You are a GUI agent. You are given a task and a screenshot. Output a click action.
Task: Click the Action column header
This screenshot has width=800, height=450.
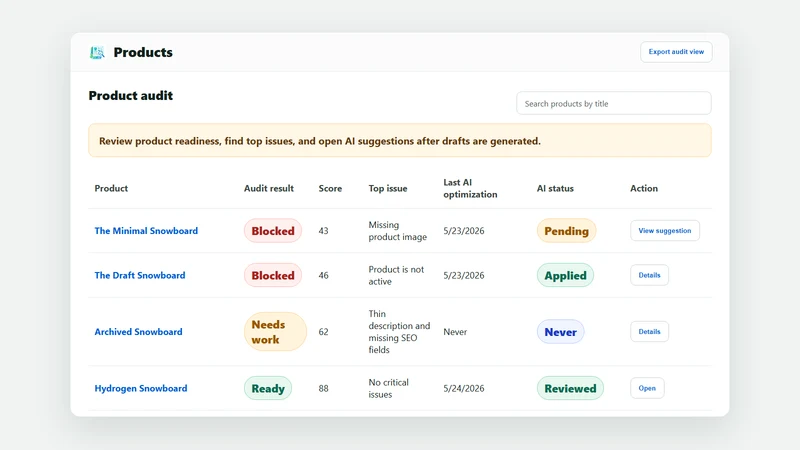pos(644,188)
